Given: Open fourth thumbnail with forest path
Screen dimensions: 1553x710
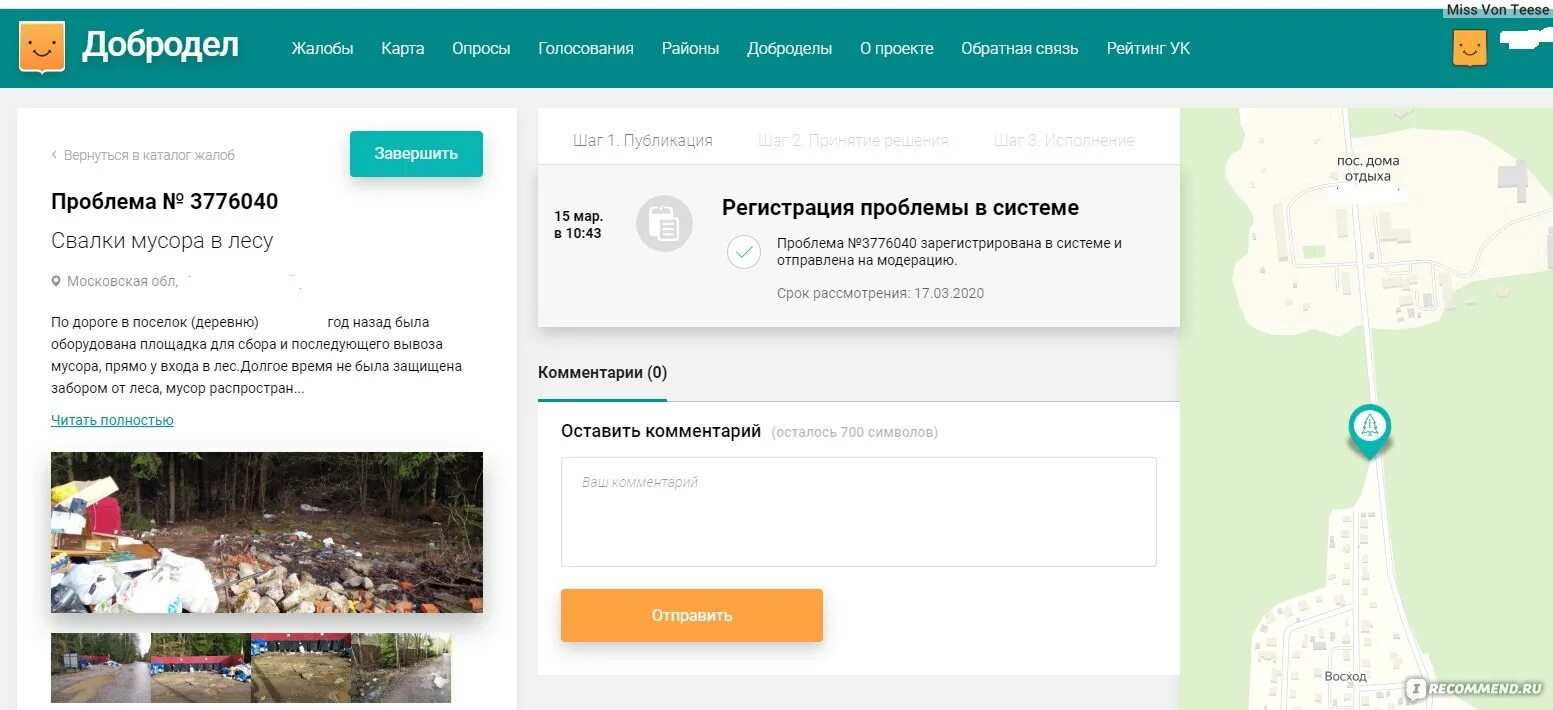Looking at the screenshot, I should coord(401,668).
